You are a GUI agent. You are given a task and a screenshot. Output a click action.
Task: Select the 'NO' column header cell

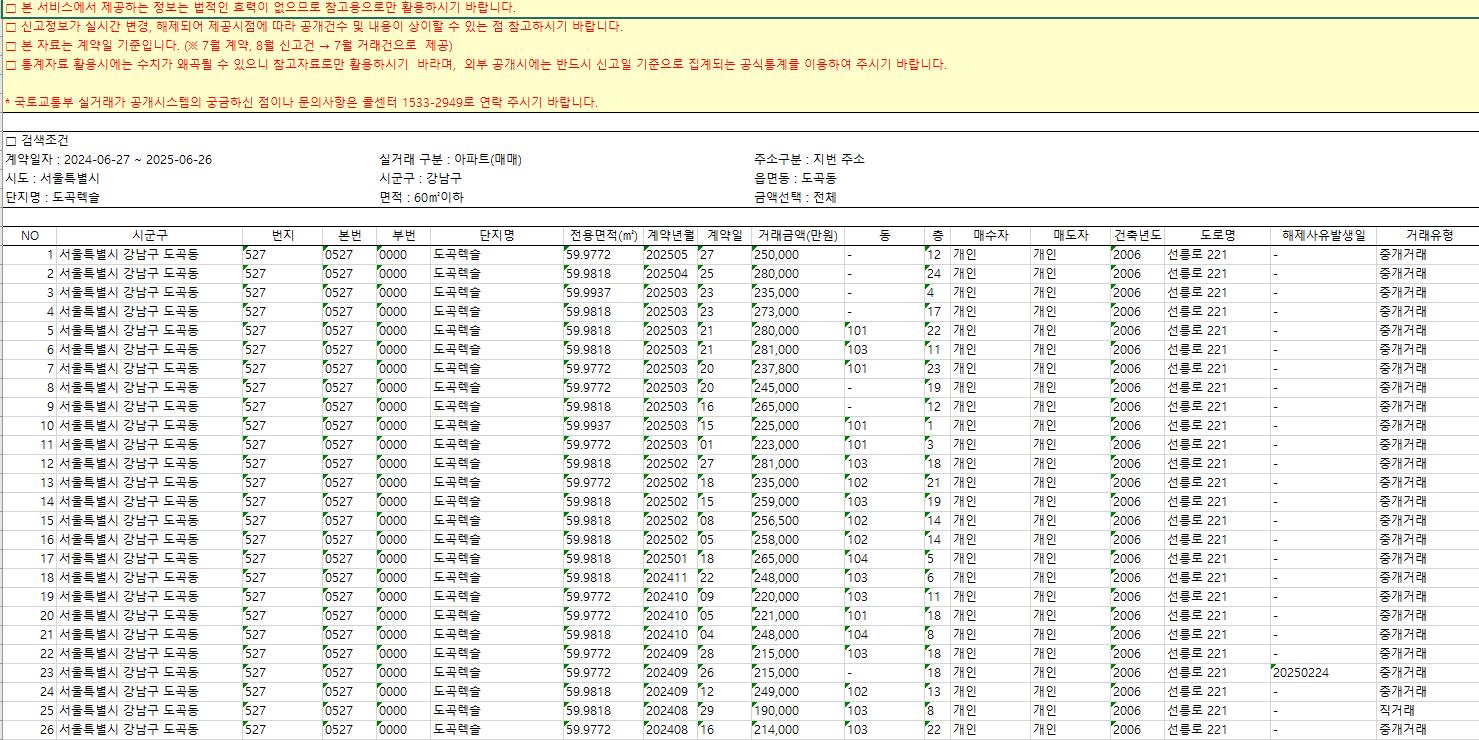[x=30, y=236]
